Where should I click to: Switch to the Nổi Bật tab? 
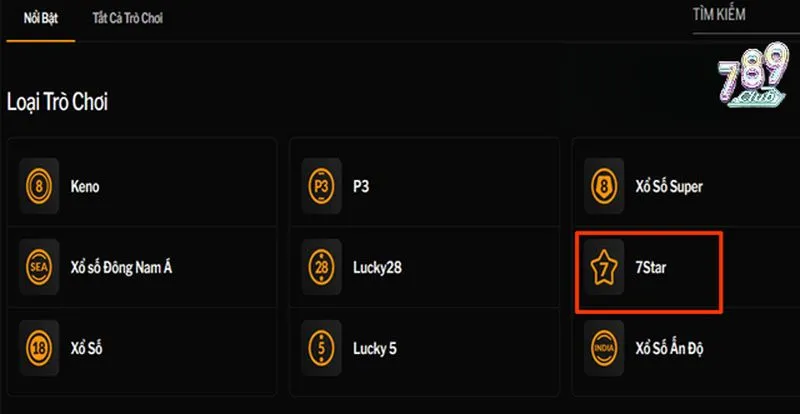(40, 19)
